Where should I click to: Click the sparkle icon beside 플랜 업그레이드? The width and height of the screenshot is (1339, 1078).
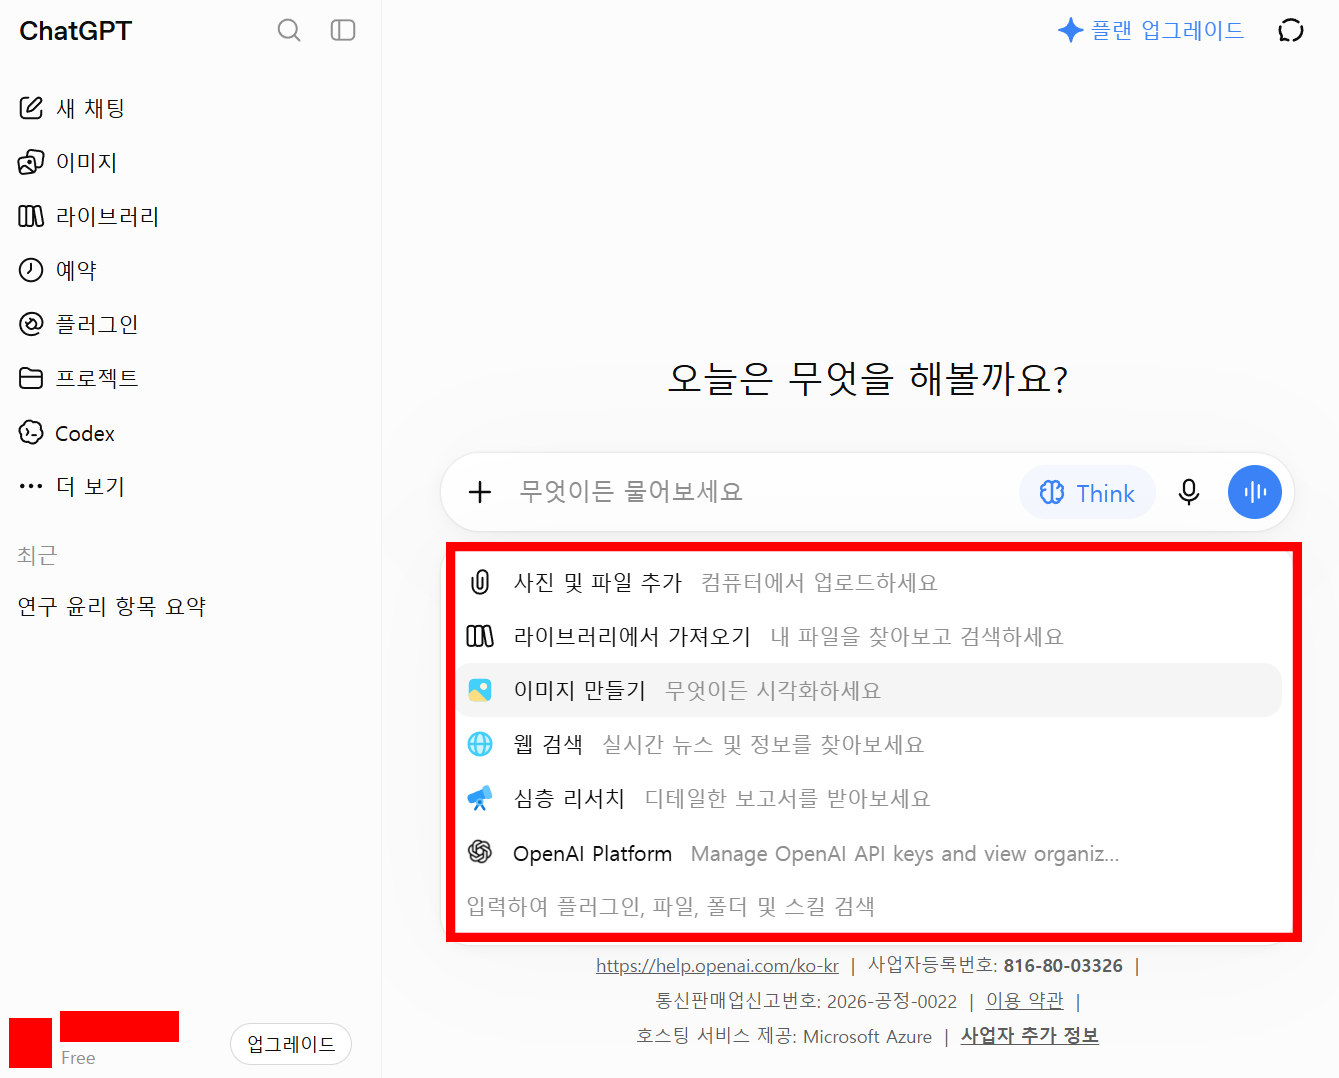tap(1070, 30)
